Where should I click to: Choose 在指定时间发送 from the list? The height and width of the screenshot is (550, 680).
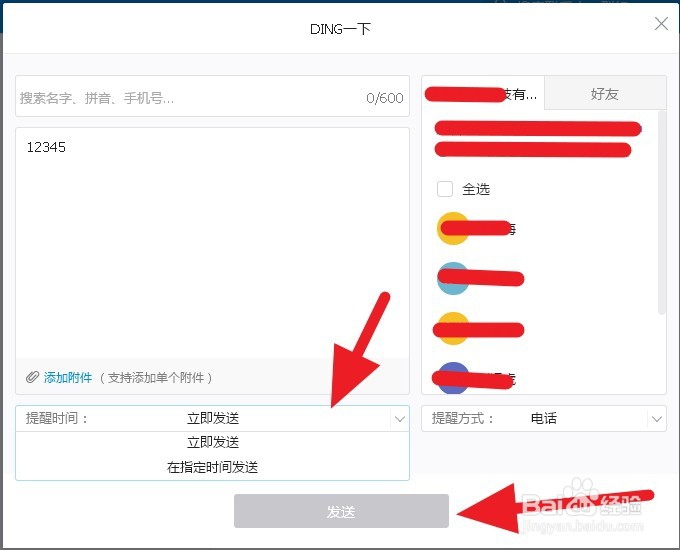pos(212,467)
